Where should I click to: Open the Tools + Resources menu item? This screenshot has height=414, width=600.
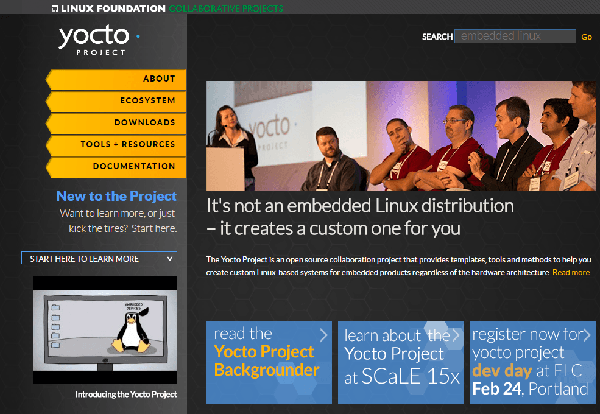(x=116, y=145)
